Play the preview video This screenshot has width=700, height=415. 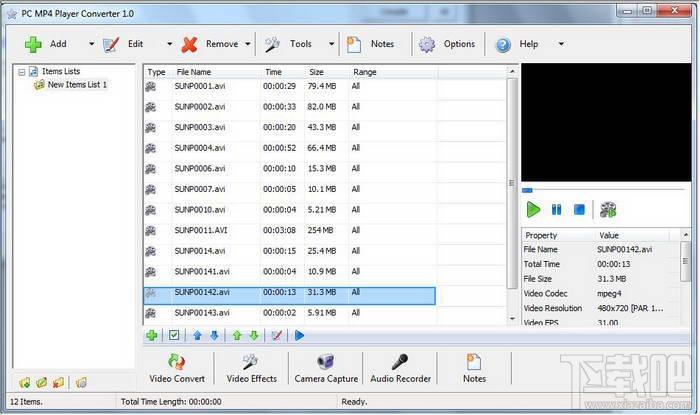point(533,210)
